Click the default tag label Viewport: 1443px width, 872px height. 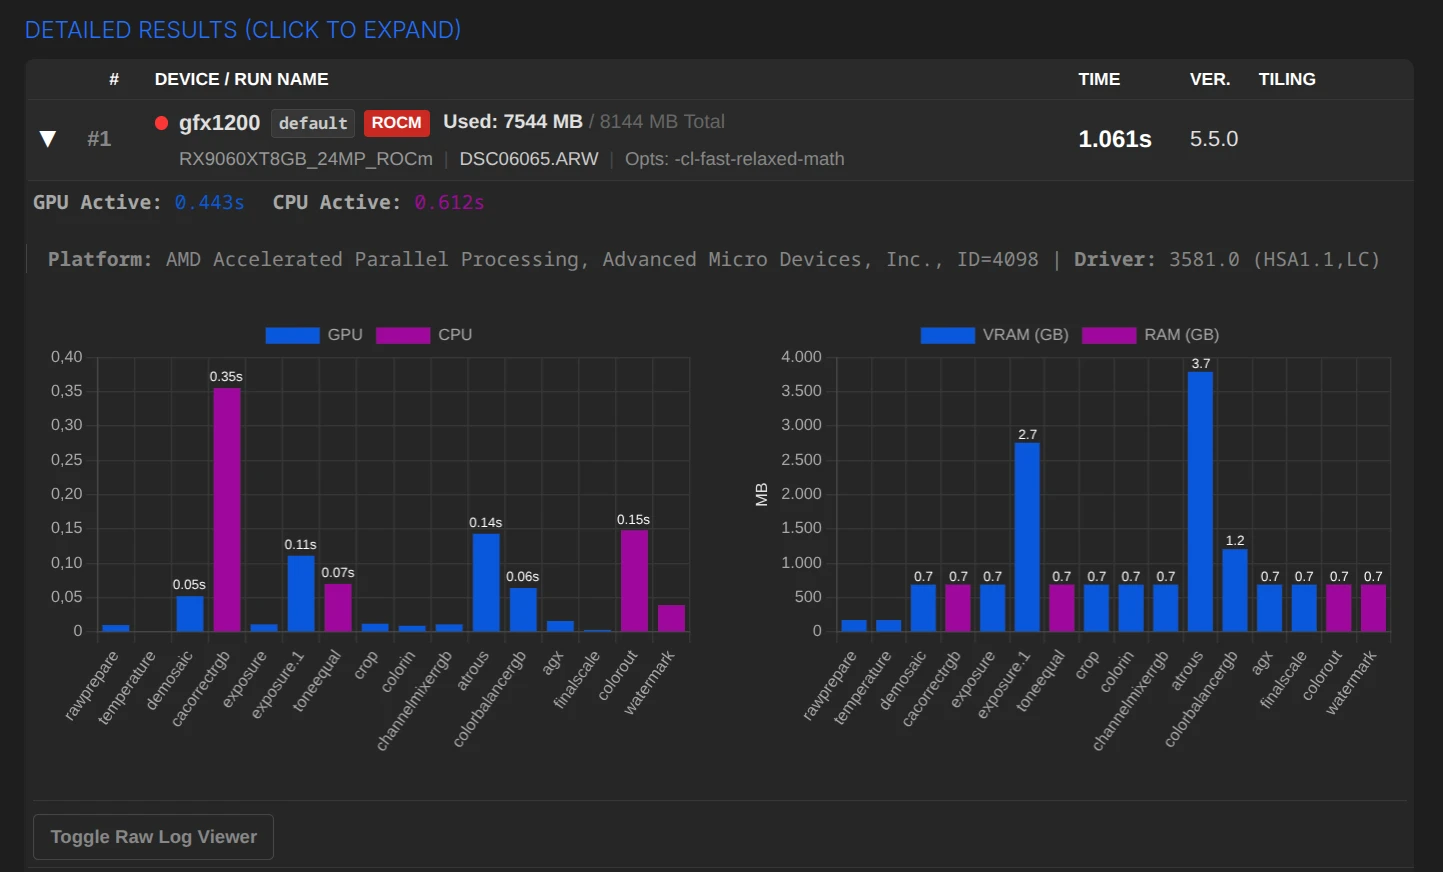click(x=313, y=123)
